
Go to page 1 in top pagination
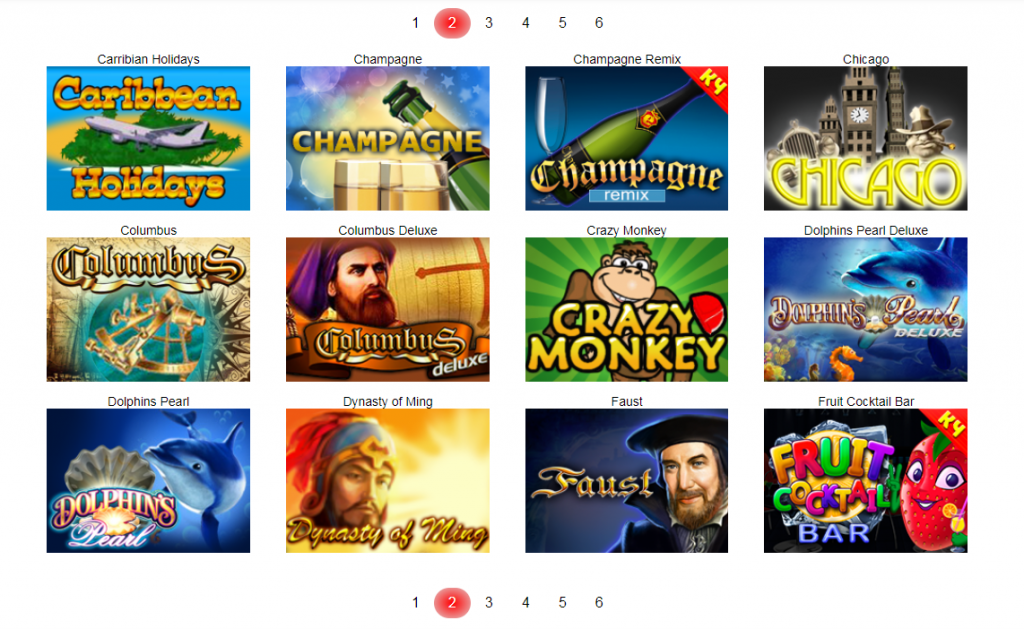coord(415,23)
